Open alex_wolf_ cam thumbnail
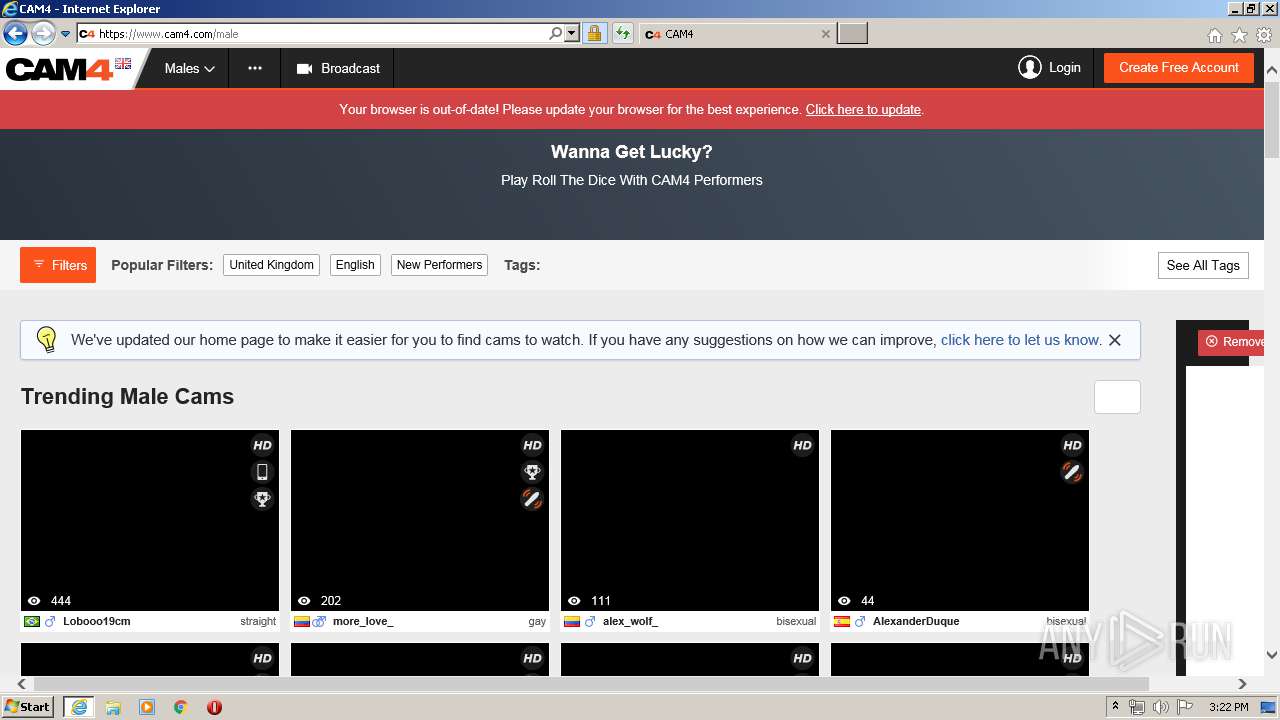Viewport: 1280px width, 720px height. tap(690, 520)
